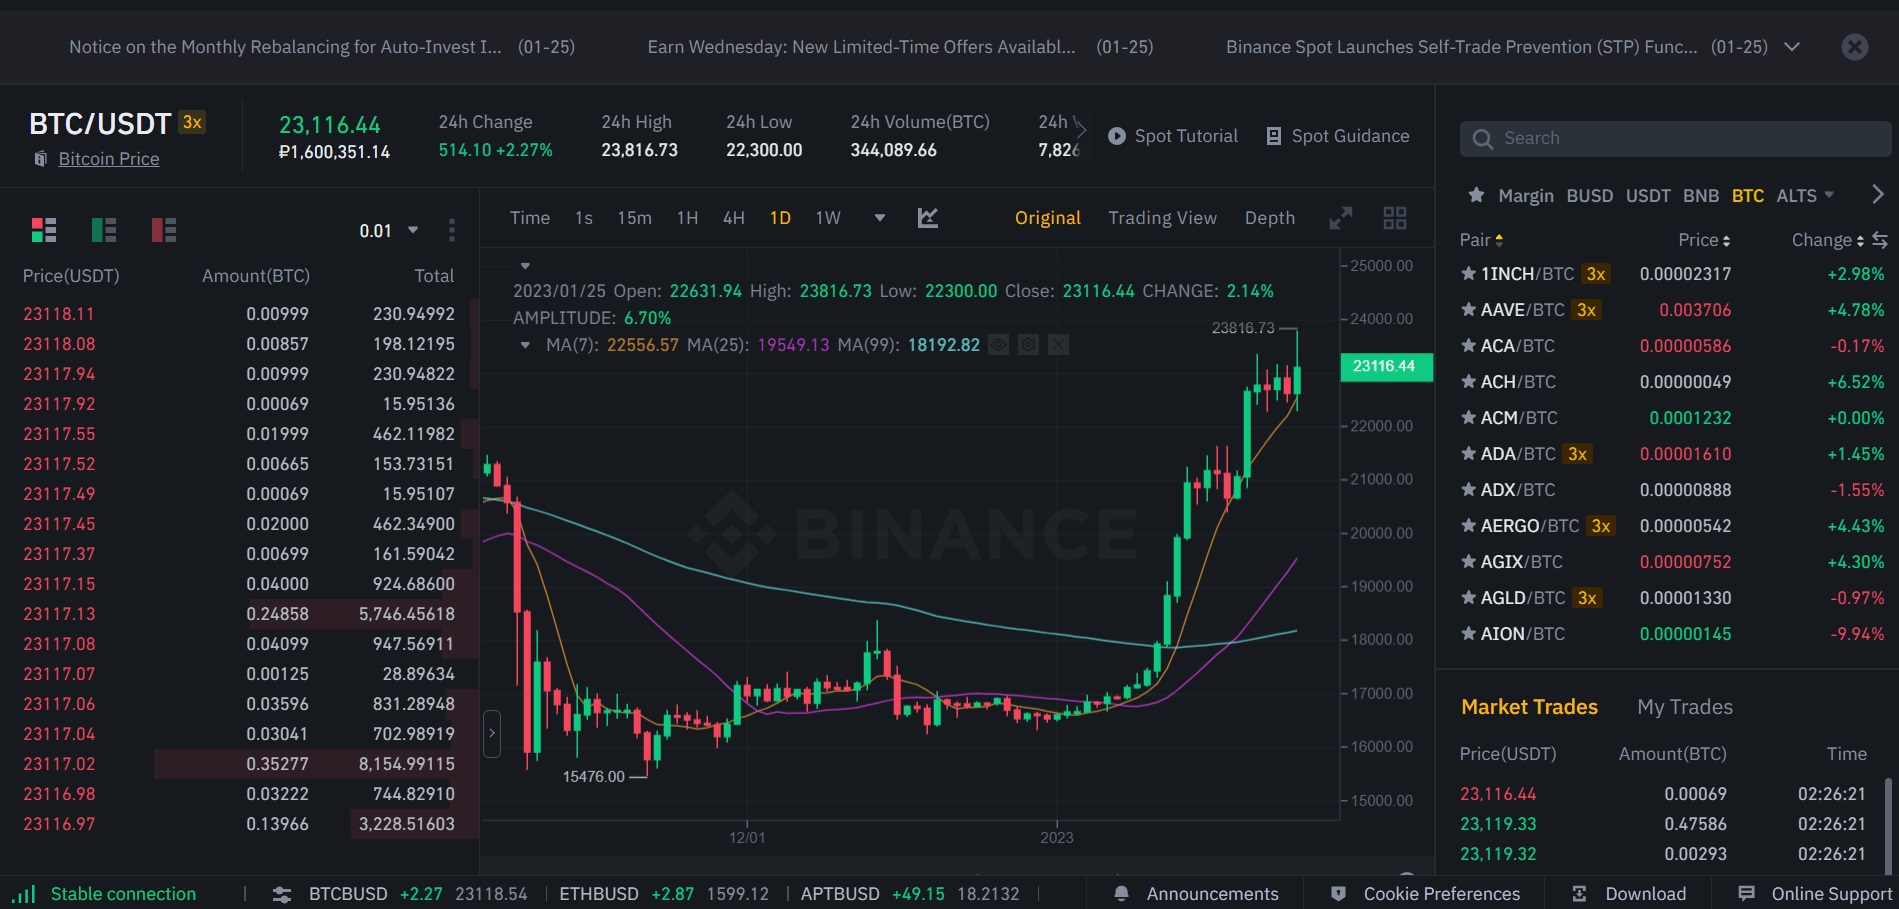Open the multi-chart grid layout icon
Screen dimensions: 1899x909
1395,218
